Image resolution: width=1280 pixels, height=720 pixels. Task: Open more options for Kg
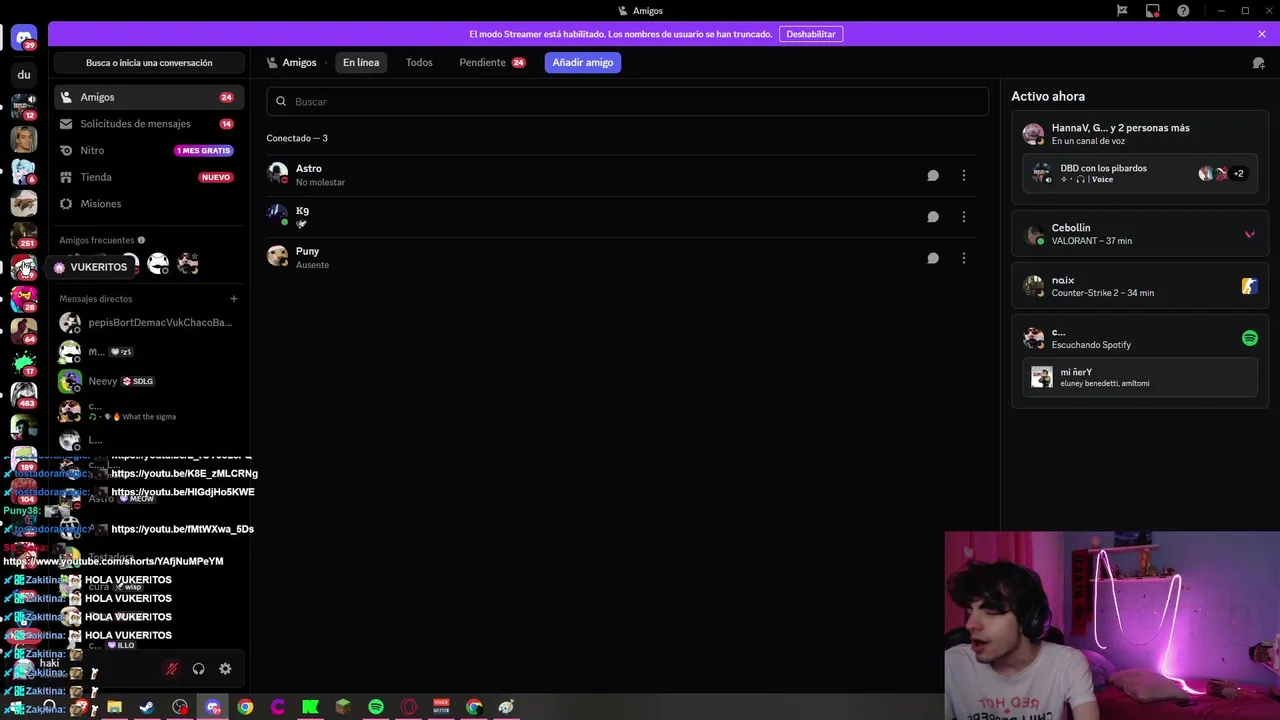[x=964, y=217]
